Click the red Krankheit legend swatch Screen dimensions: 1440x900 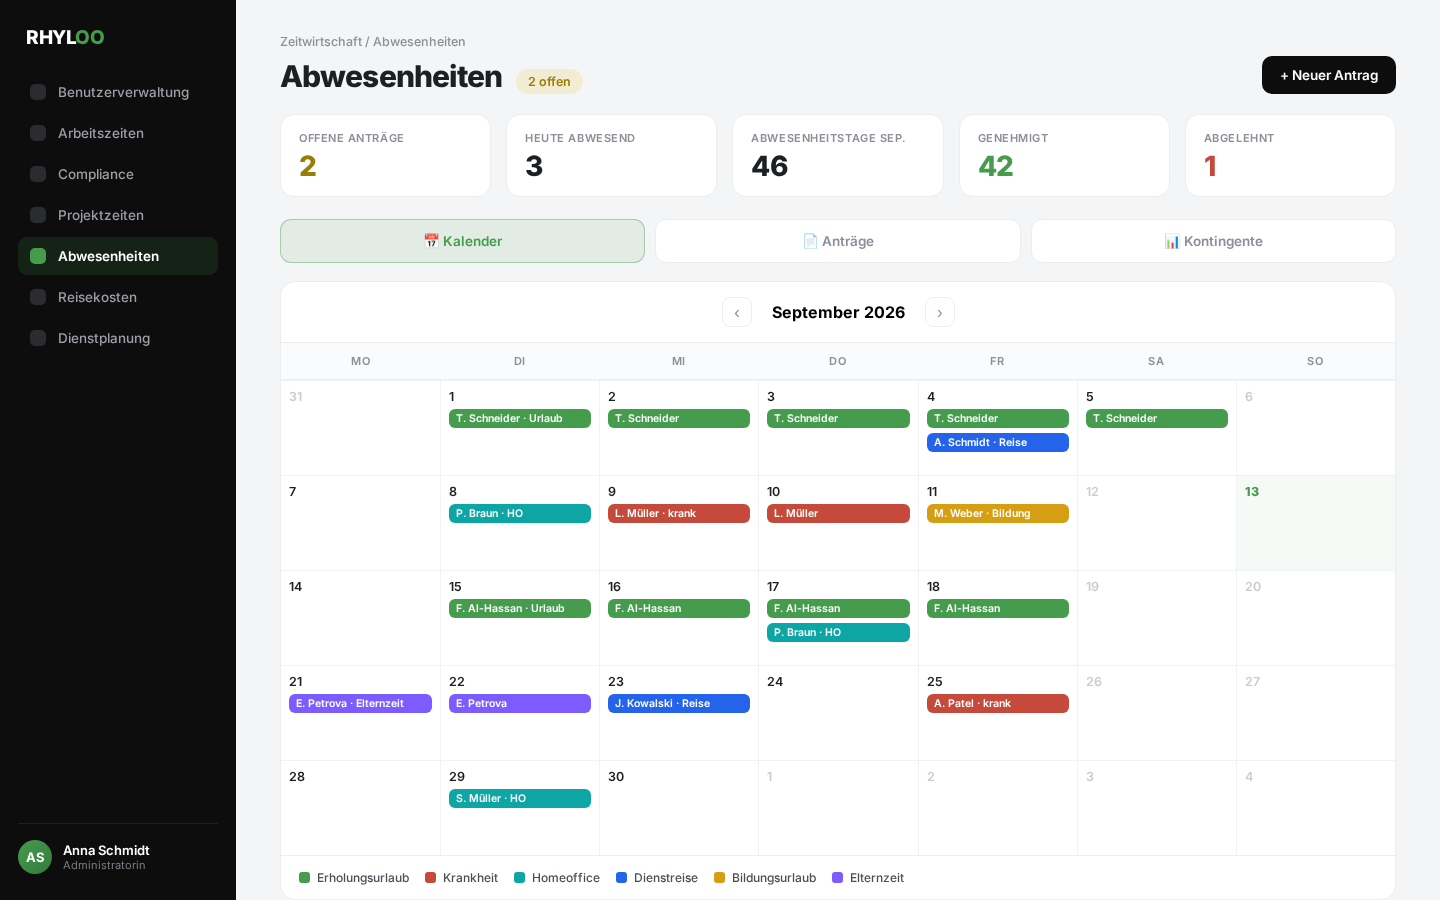(431, 878)
